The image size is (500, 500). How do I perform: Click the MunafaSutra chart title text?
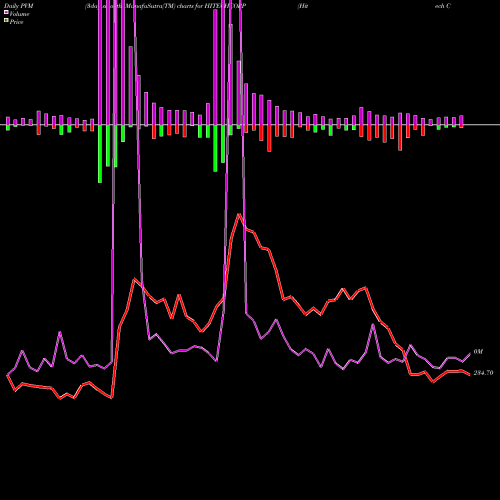click(x=166, y=6)
